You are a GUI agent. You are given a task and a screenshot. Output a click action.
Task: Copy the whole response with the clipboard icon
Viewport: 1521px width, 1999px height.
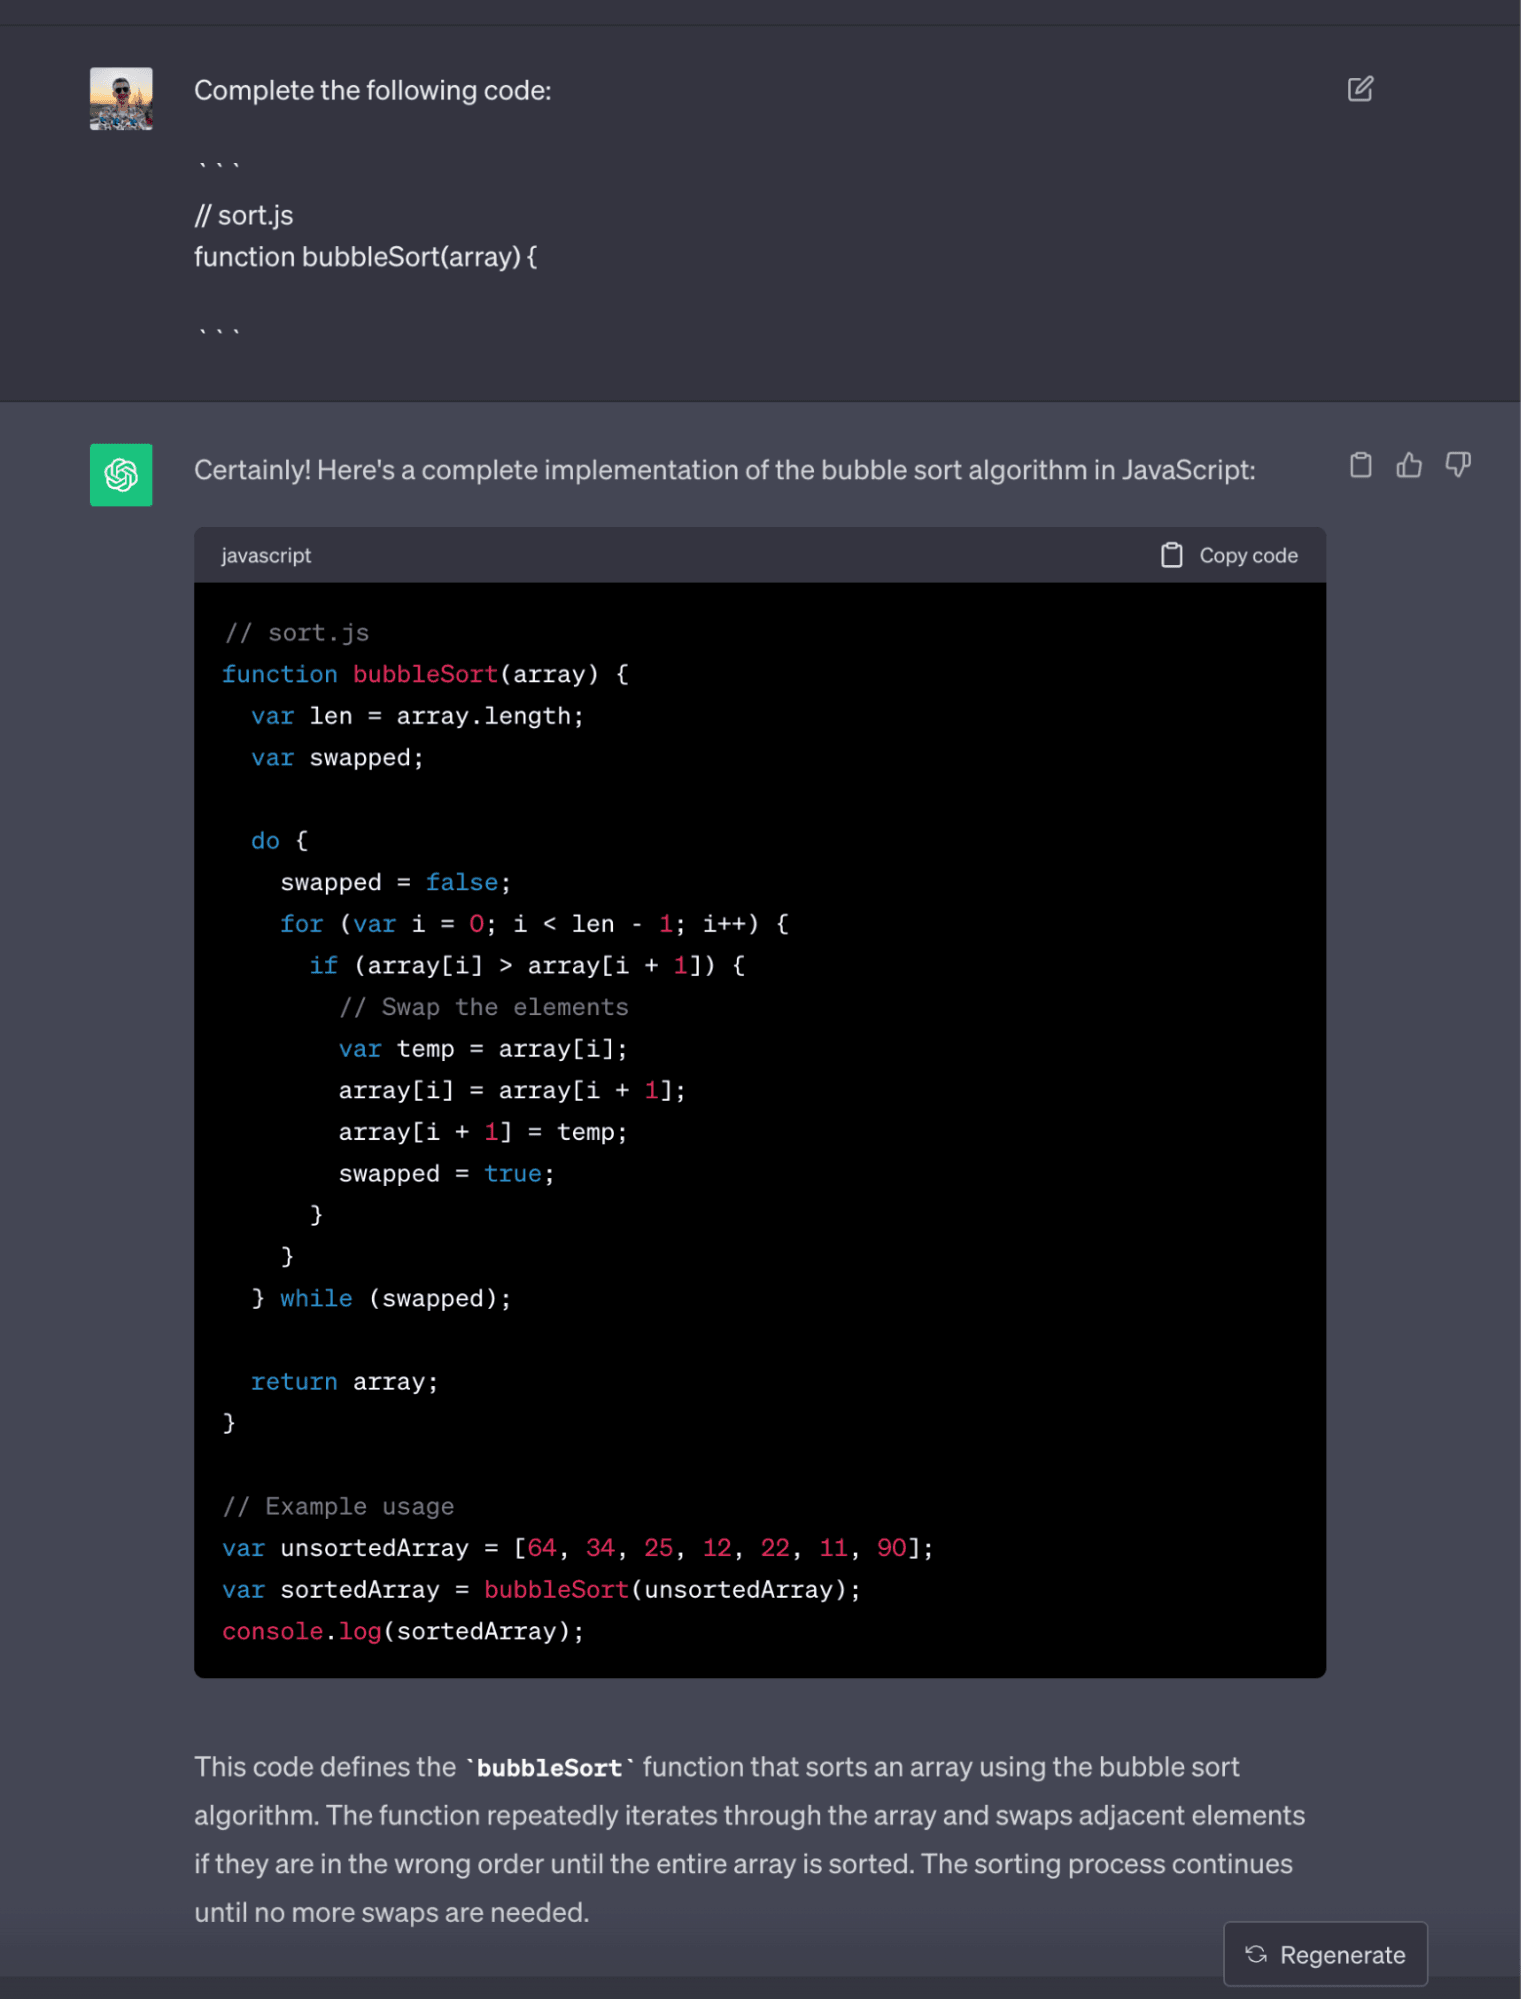coord(1360,465)
